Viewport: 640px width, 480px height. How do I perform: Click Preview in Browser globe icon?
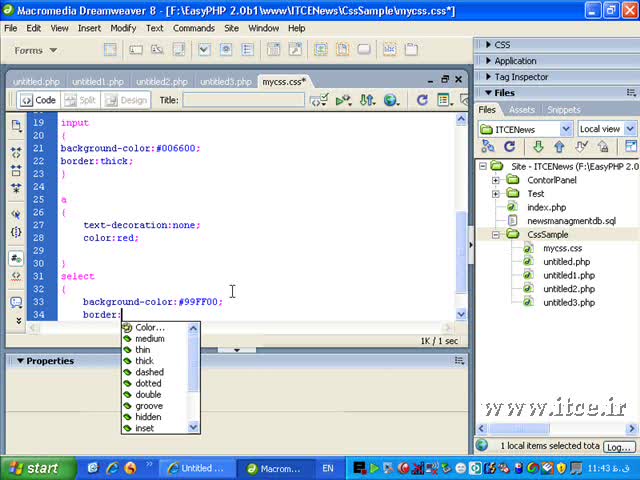click(391, 100)
